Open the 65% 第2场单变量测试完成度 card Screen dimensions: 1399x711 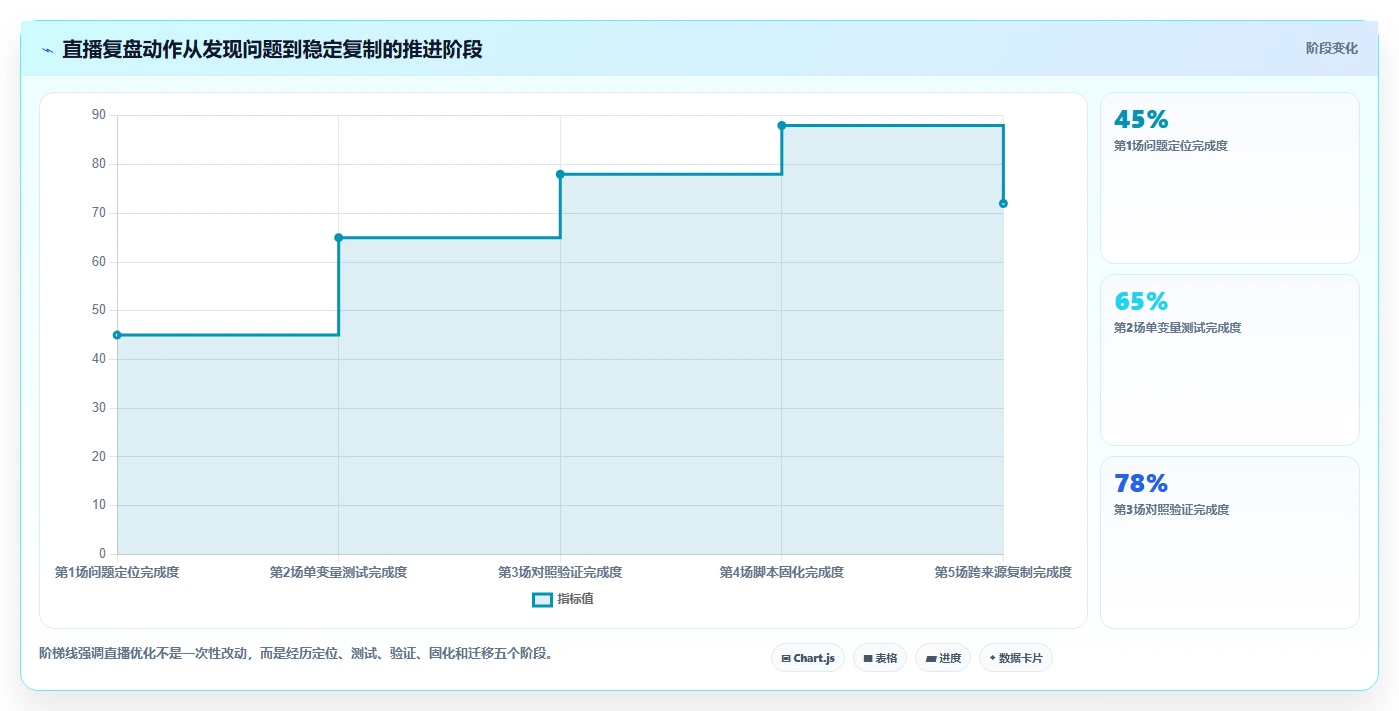point(1230,360)
